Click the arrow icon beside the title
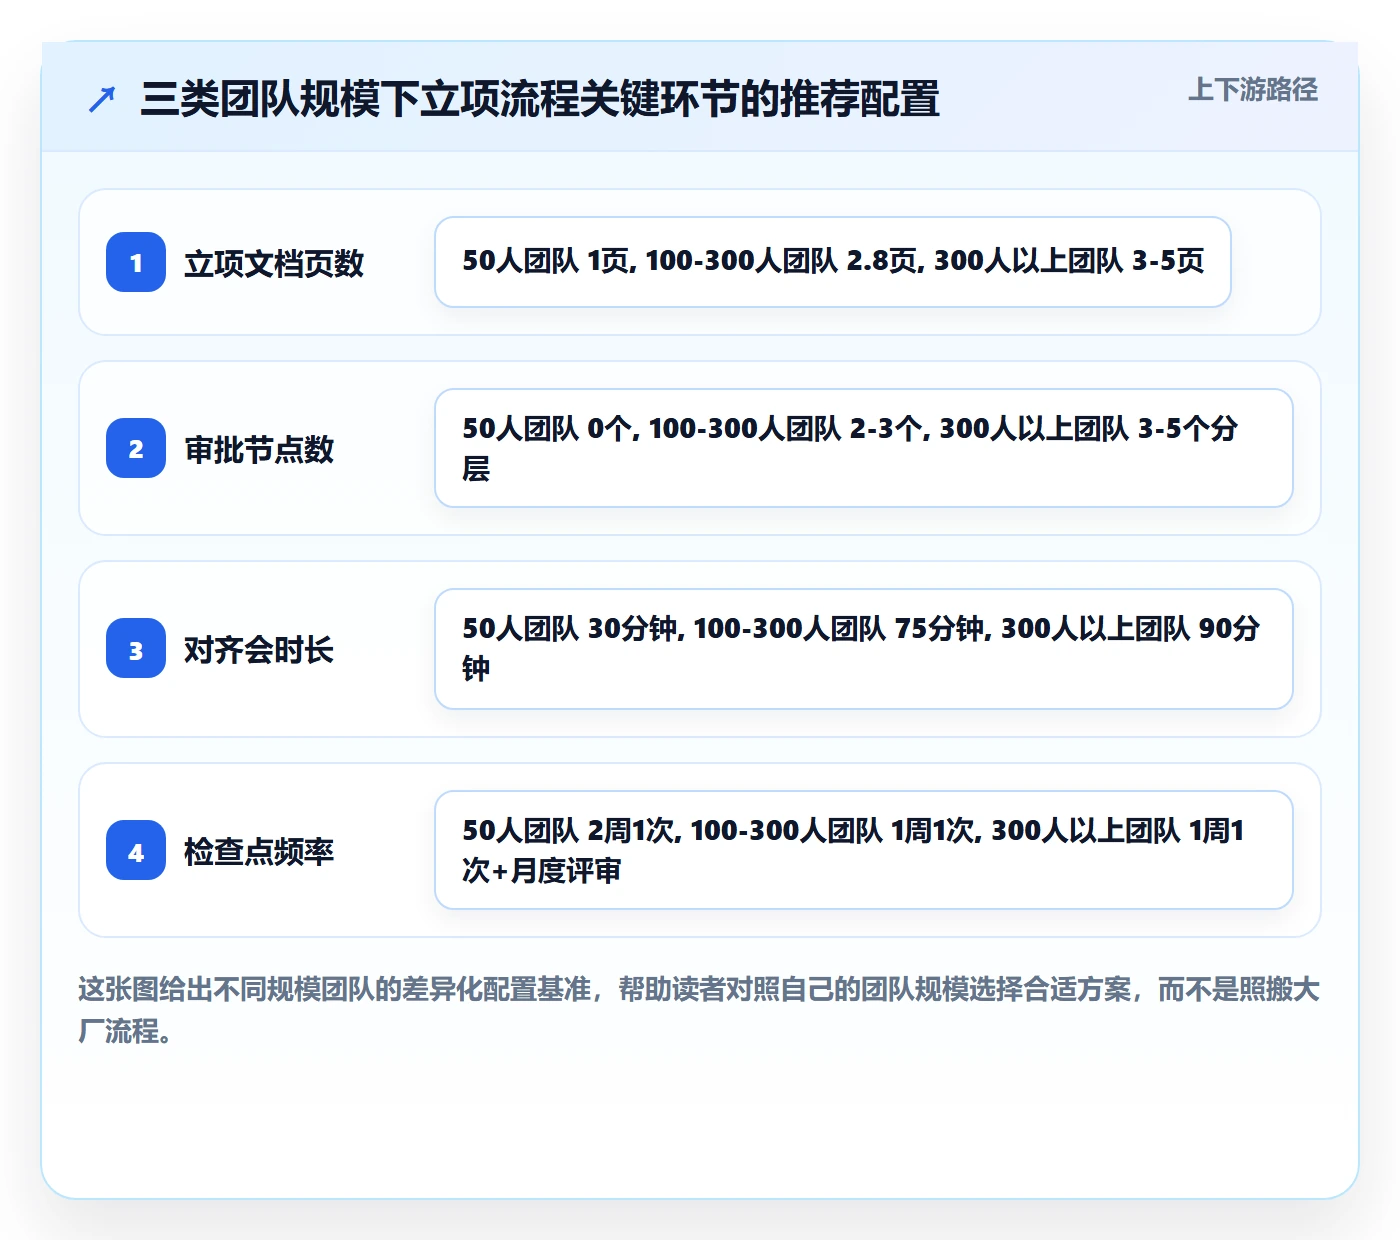Viewport: 1400px width, 1240px height. pyautogui.click(x=102, y=100)
